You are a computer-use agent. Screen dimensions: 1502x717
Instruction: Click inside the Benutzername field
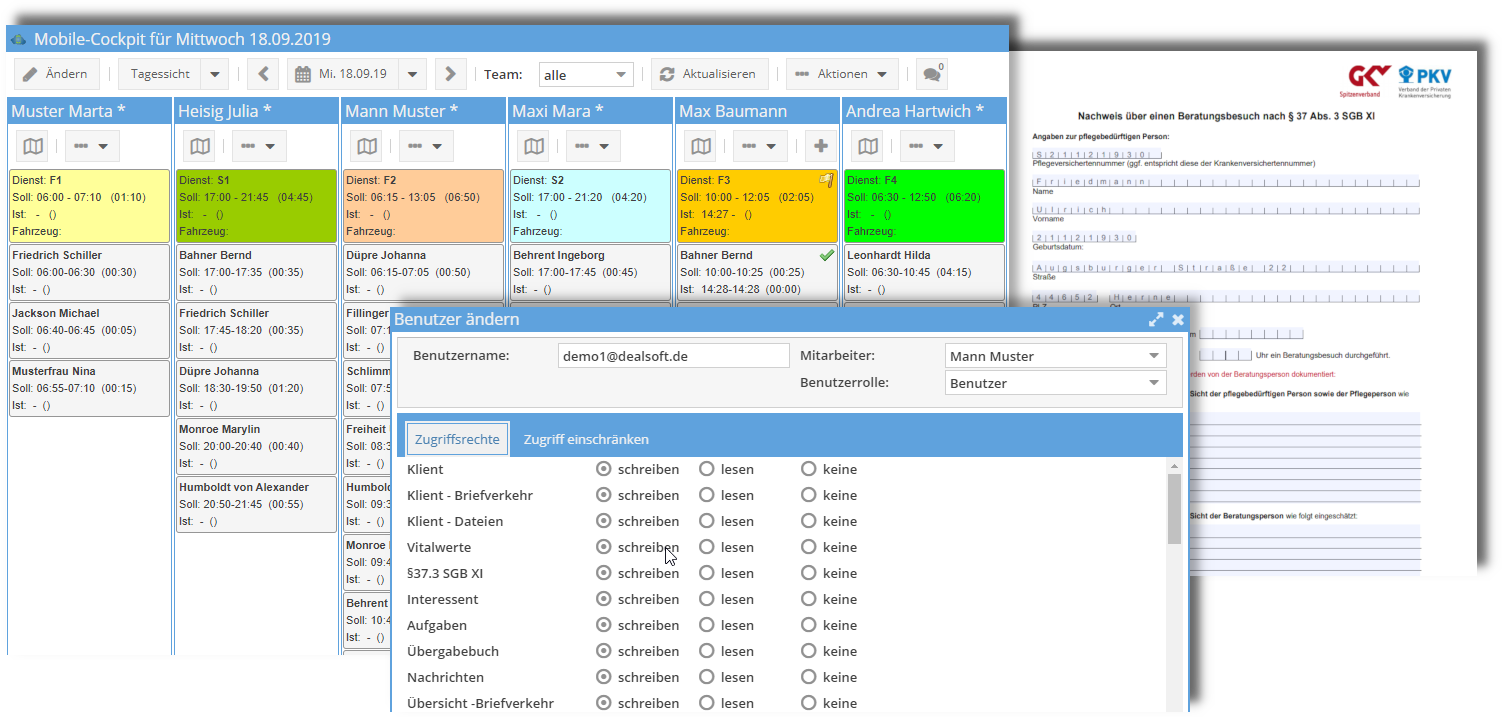click(x=673, y=355)
